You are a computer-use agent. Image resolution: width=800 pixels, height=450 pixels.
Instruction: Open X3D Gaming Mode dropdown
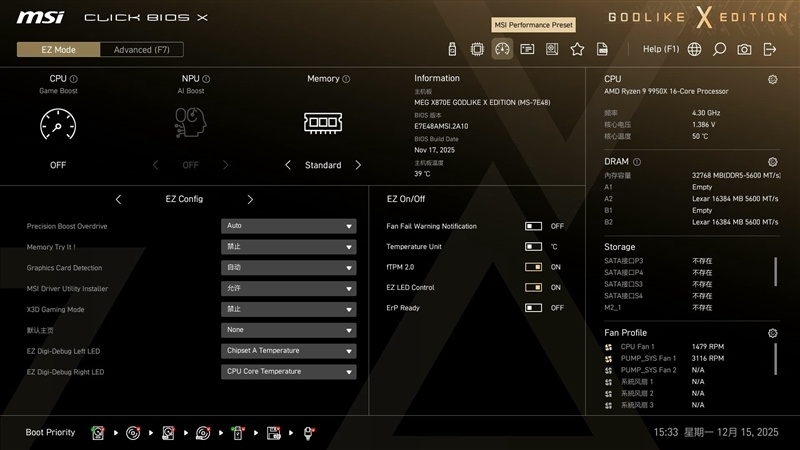pos(289,309)
